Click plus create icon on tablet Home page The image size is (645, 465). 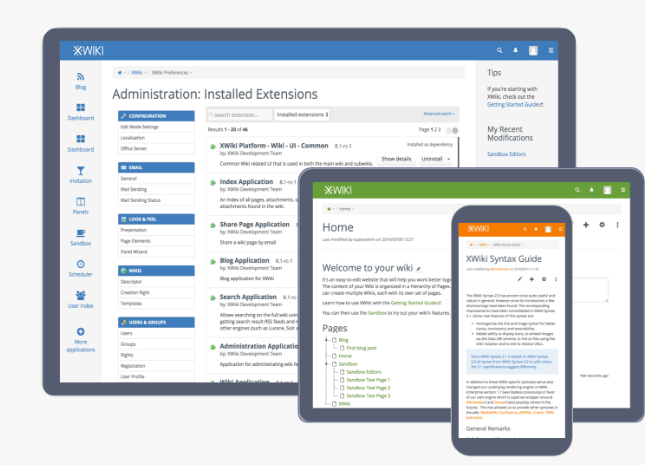(586, 225)
